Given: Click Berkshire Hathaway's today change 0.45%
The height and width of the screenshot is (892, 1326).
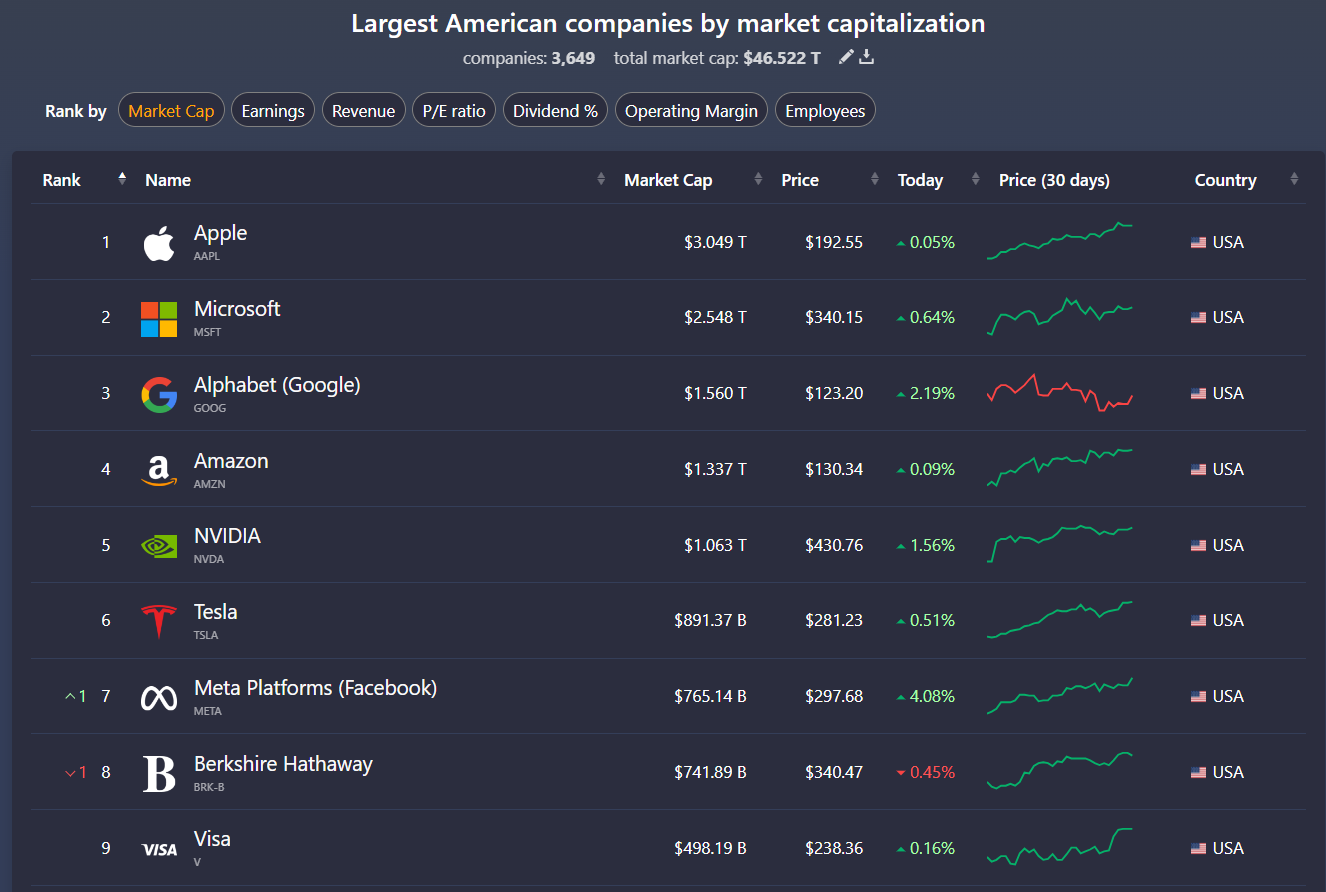Looking at the screenshot, I should [926, 772].
